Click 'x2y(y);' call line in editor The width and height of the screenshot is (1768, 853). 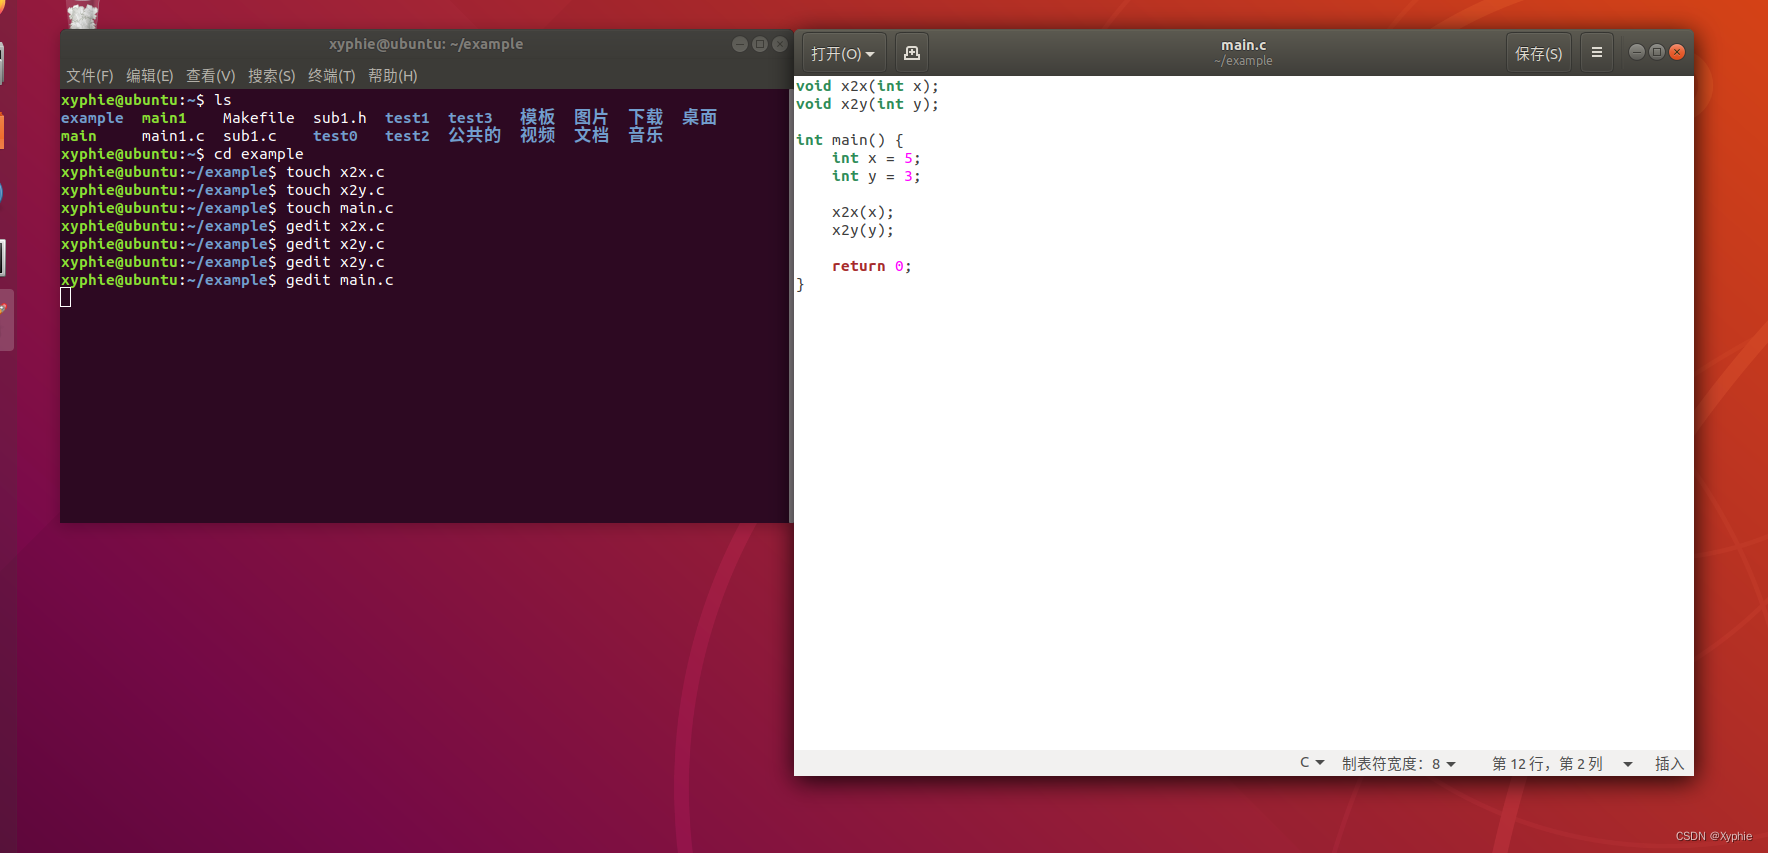pos(863,230)
